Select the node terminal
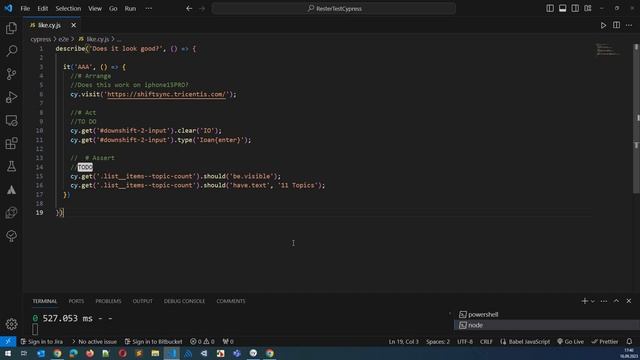The width and height of the screenshot is (640, 360). (x=546, y=325)
